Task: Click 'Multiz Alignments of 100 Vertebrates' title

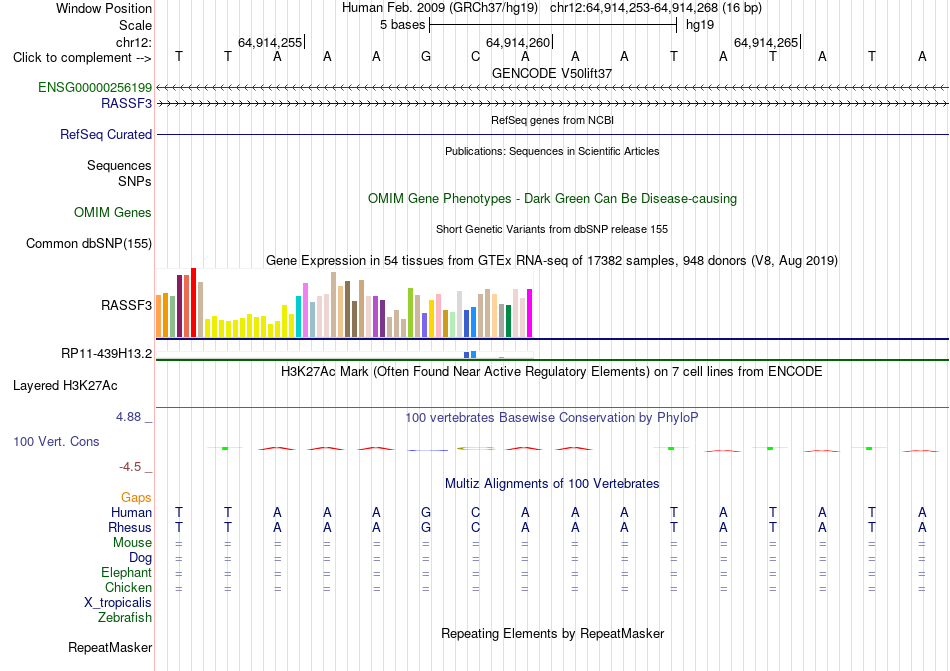Action: coord(552,483)
